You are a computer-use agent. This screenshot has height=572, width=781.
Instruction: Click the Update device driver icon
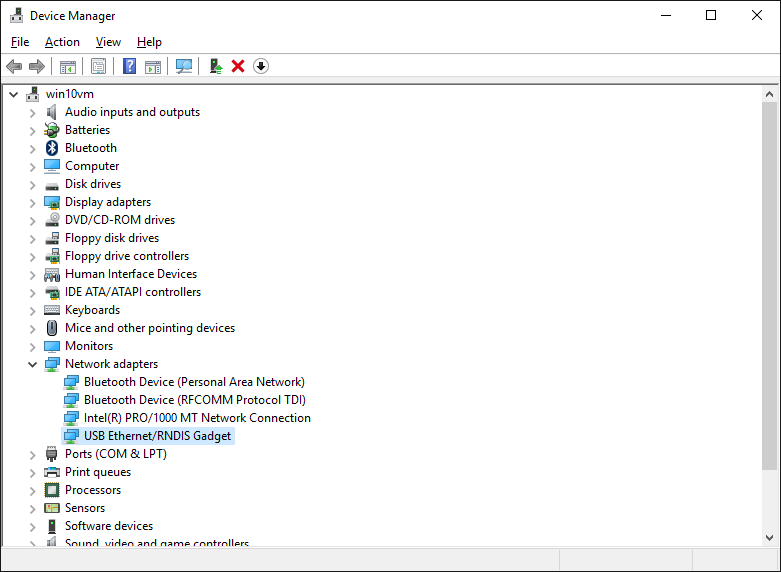pyautogui.click(x=216, y=66)
